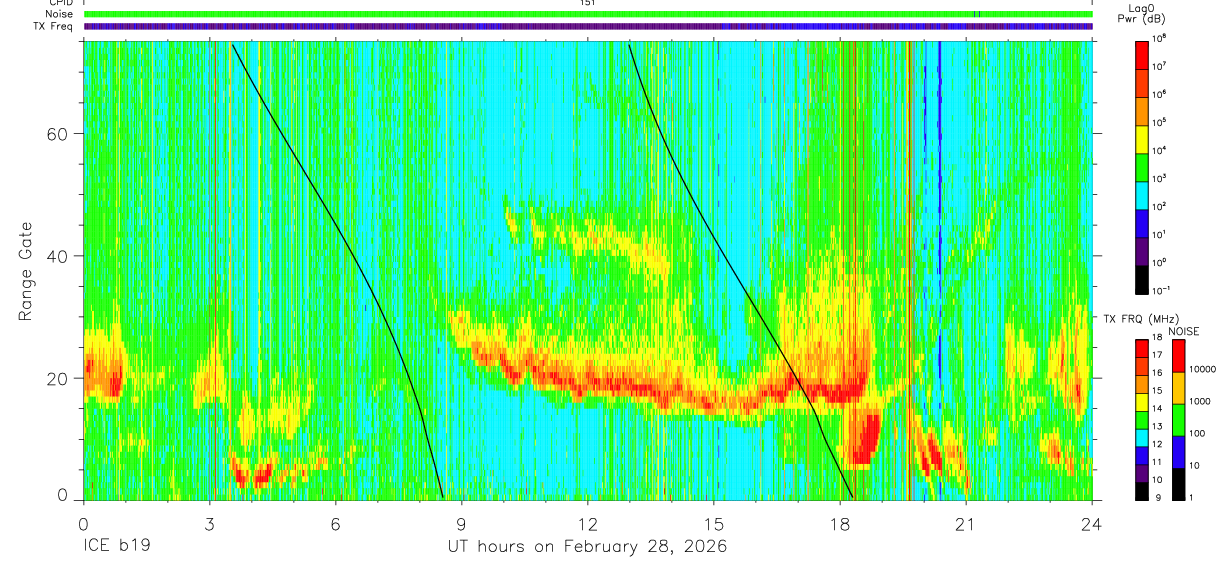Click the purple TX Freq strip above the plot
This screenshot has height=567, width=1228.
(588, 26)
